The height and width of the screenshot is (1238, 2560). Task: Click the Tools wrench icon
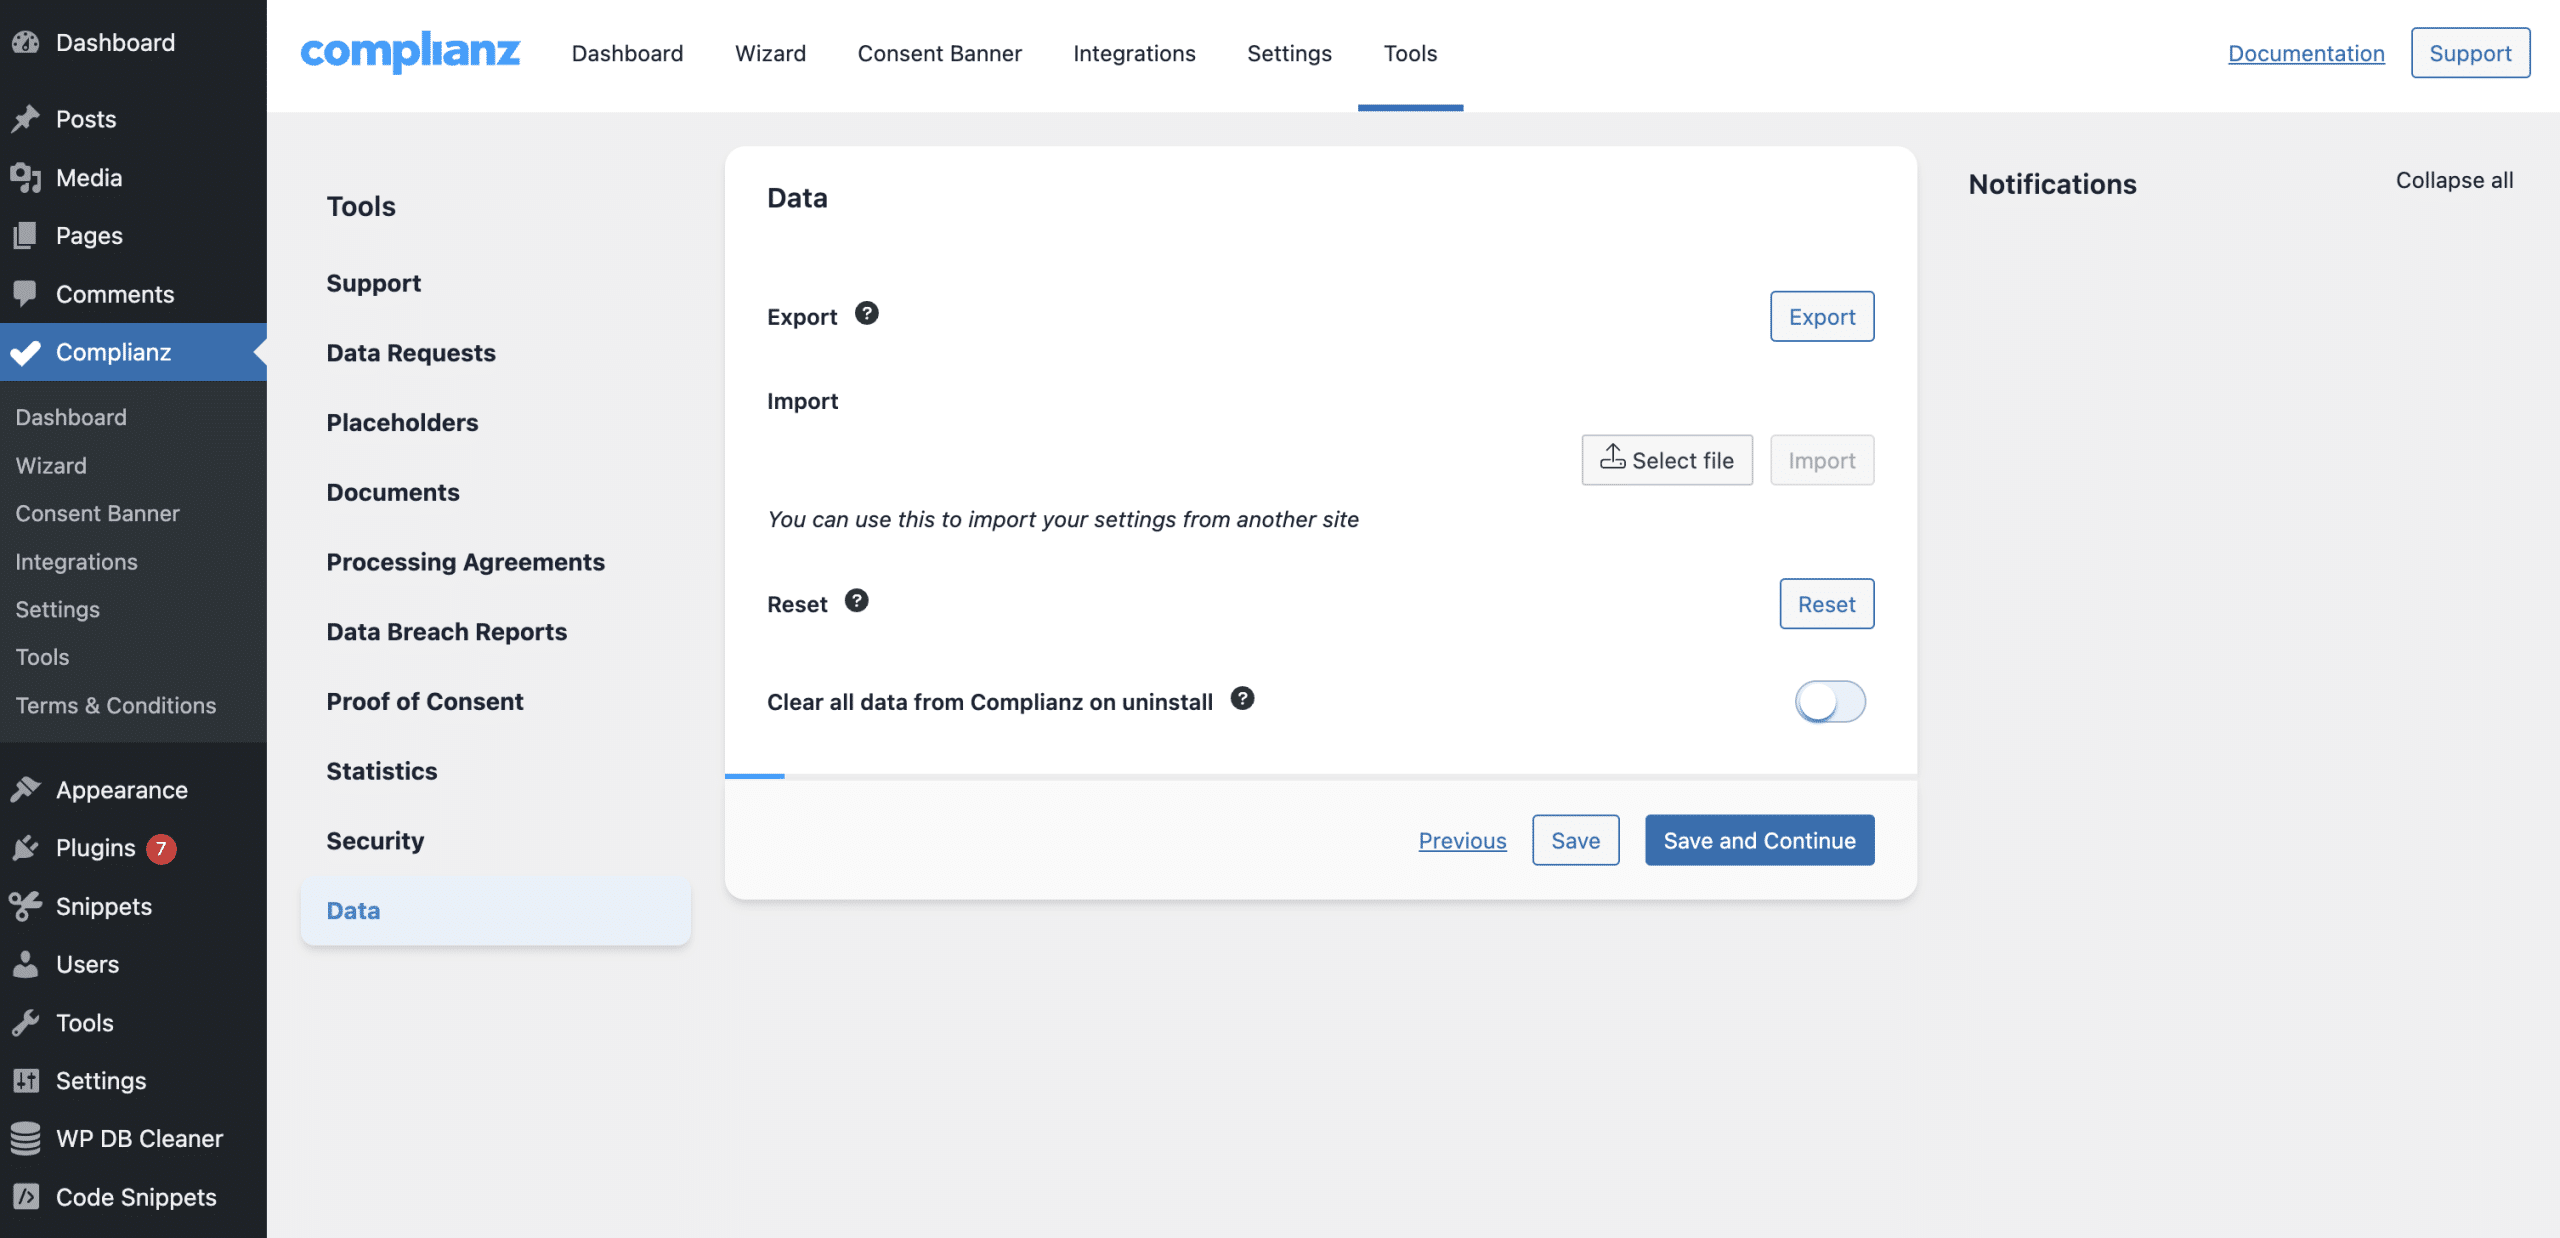(26, 1022)
